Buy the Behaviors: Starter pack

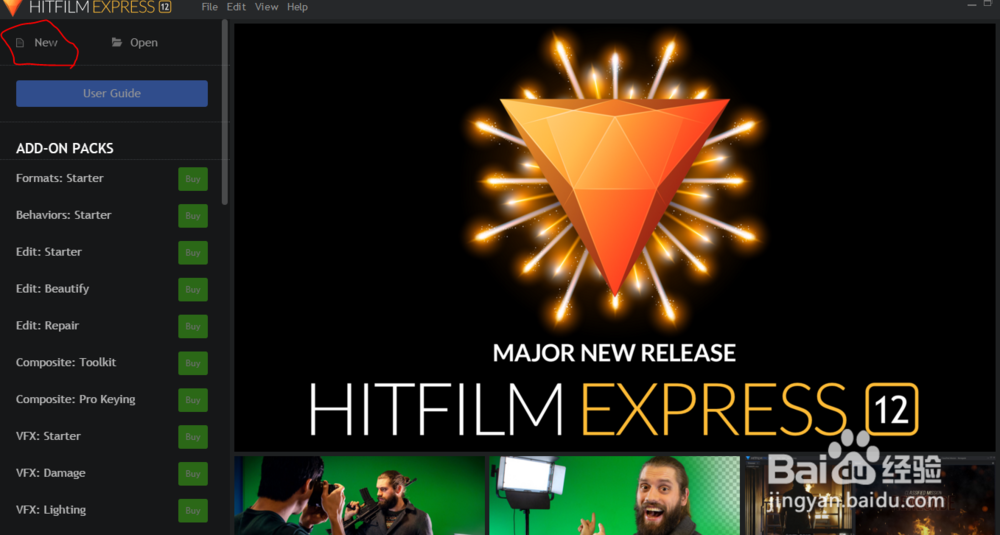(193, 216)
